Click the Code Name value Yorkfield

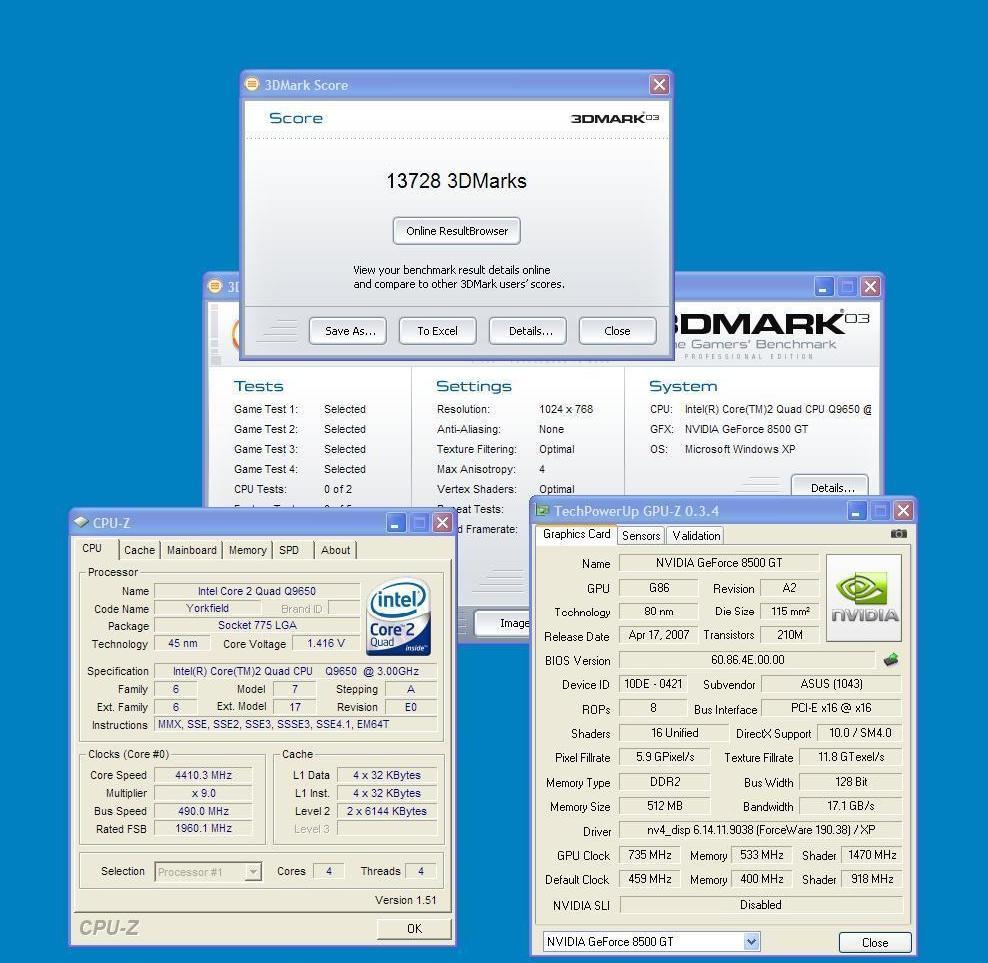pos(207,608)
